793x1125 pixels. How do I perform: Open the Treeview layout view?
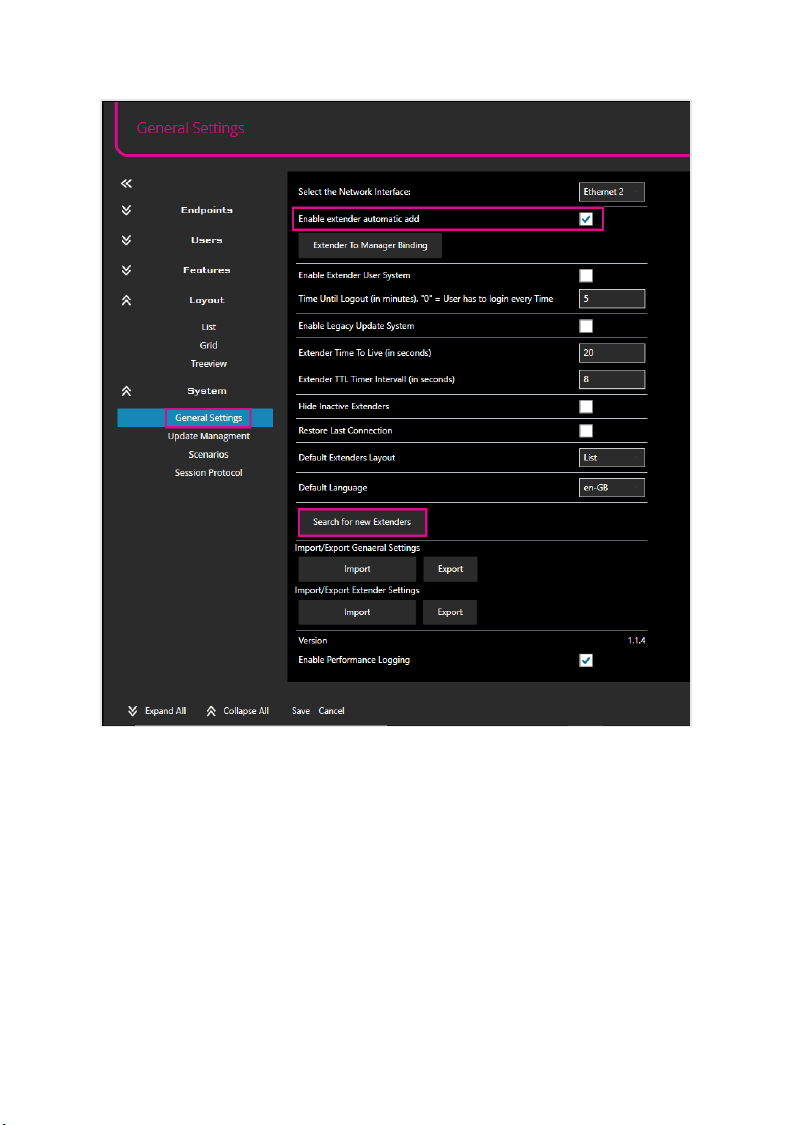click(208, 364)
